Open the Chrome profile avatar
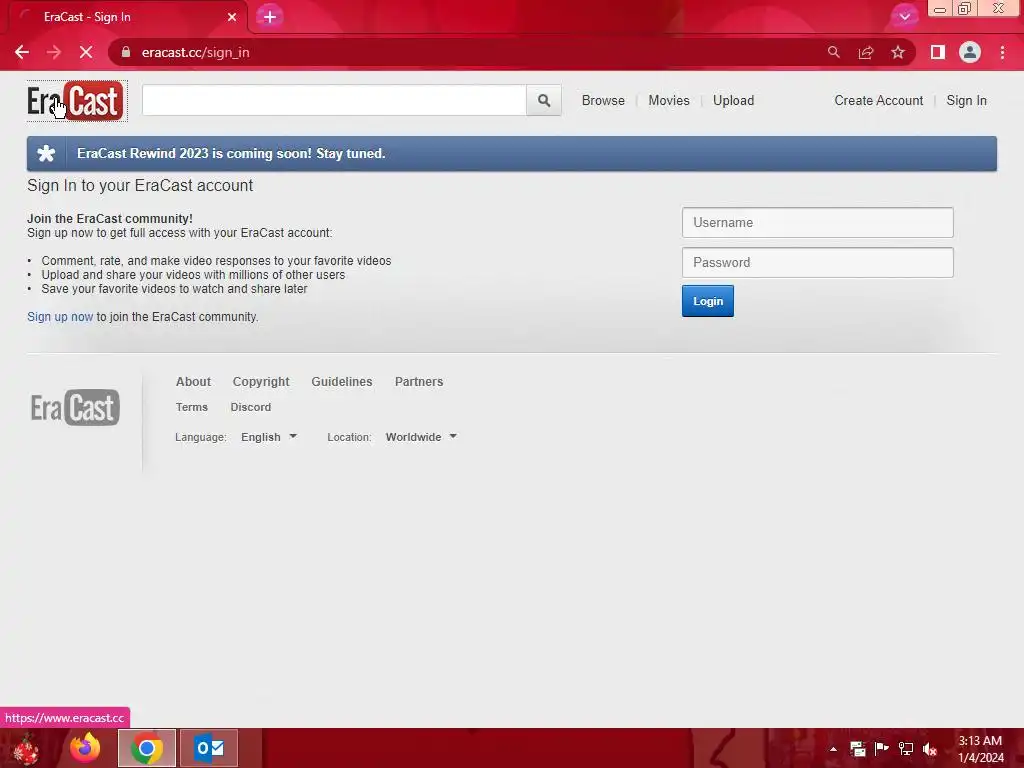The width and height of the screenshot is (1024, 768). [x=970, y=52]
